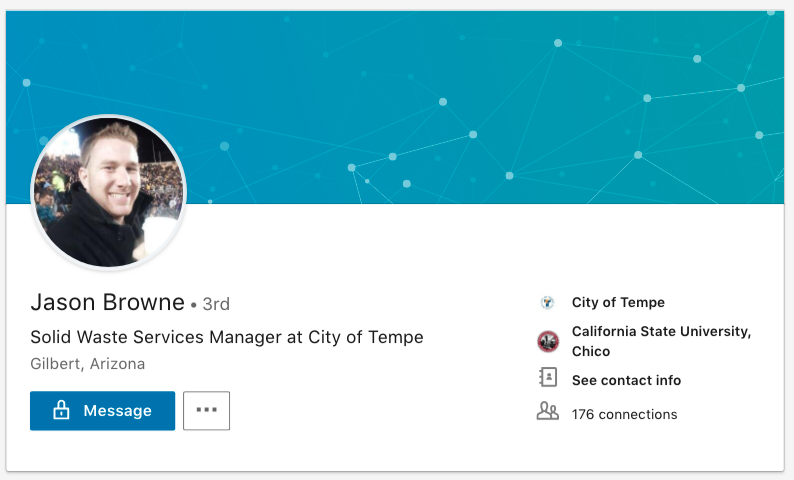This screenshot has height=480, width=794.
Task: Open the three-dots More actions menu
Action: click(207, 411)
